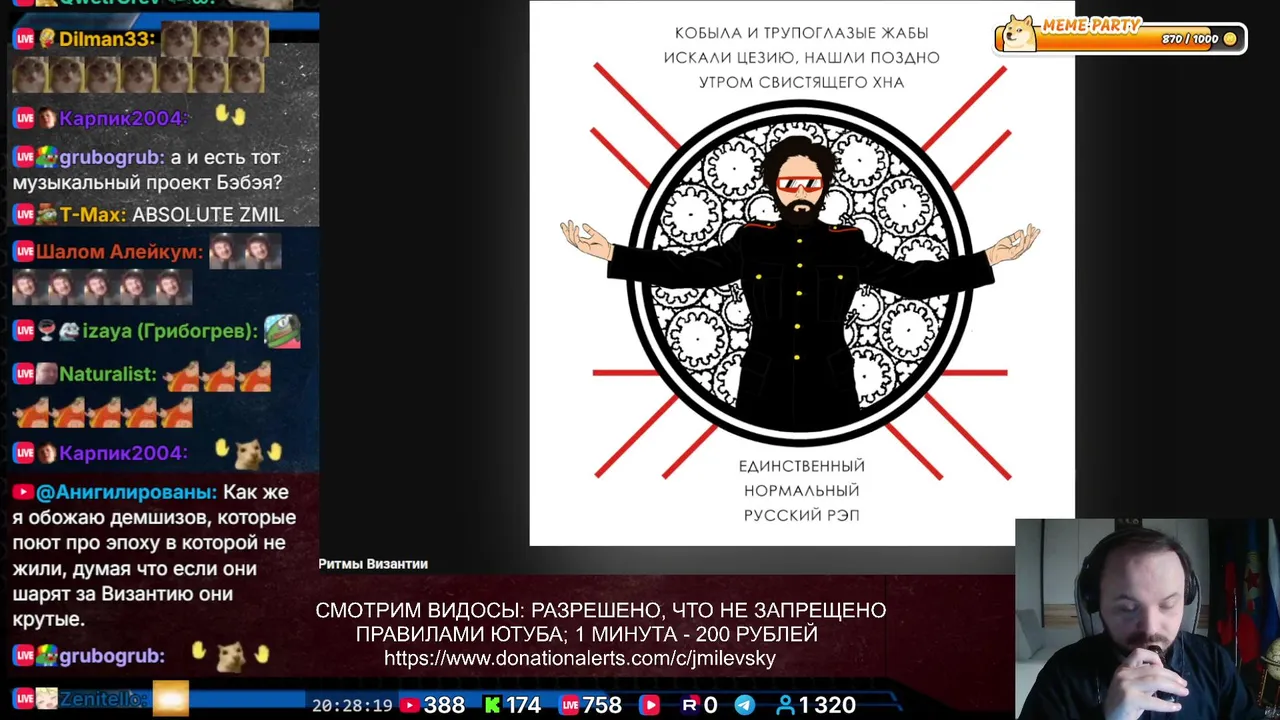Click the @Анигилированы username

[126, 492]
